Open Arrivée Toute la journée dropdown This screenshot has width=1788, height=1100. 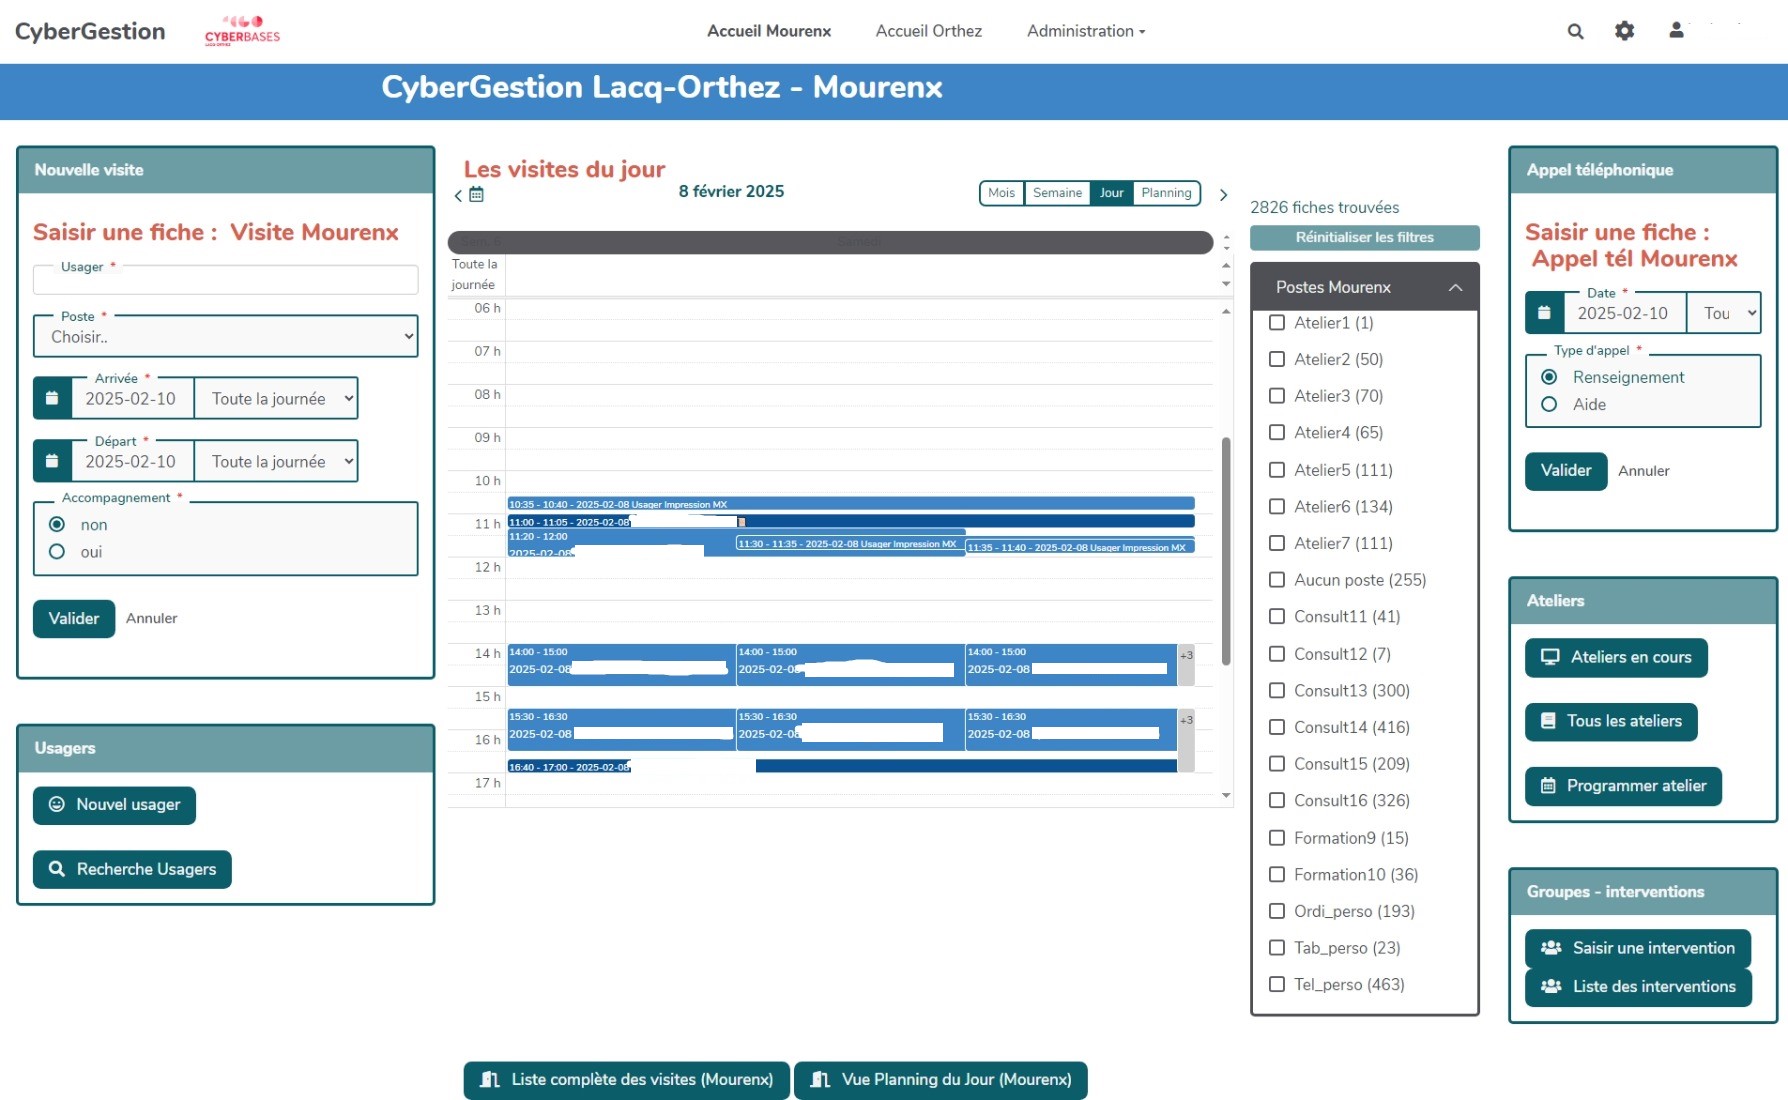coord(276,398)
